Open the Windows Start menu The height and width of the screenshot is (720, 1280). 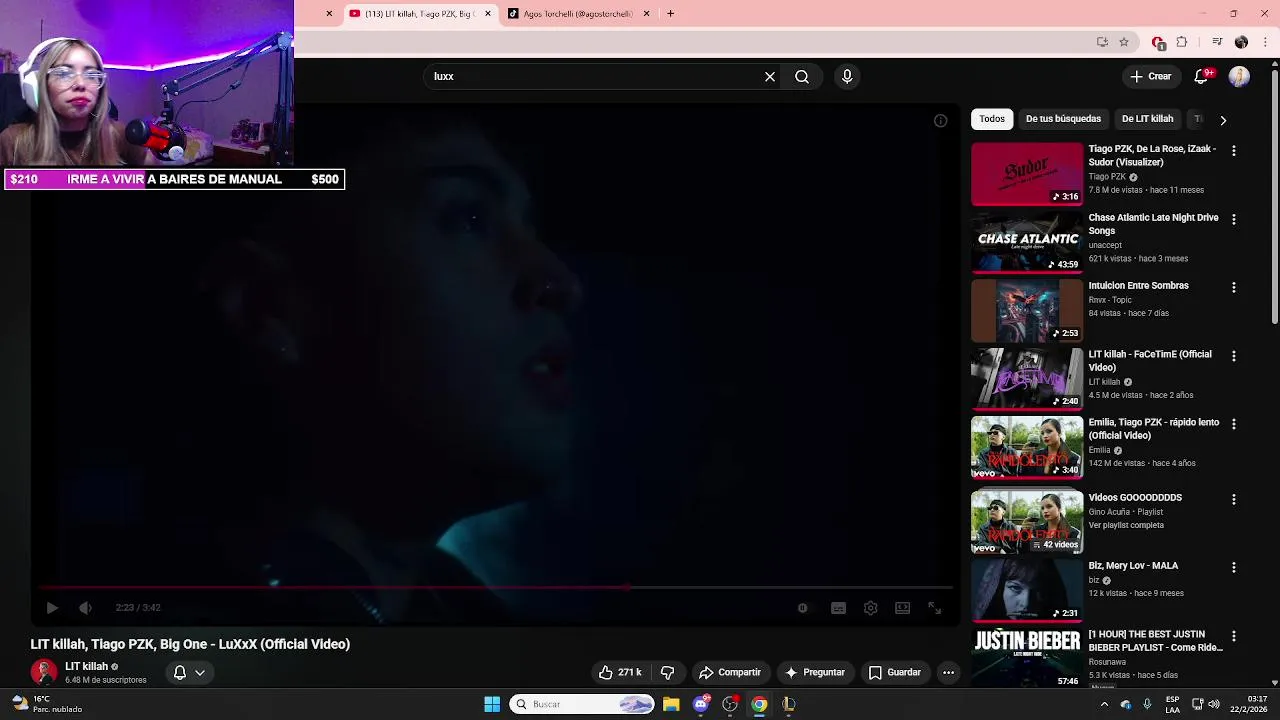[492, 704]
